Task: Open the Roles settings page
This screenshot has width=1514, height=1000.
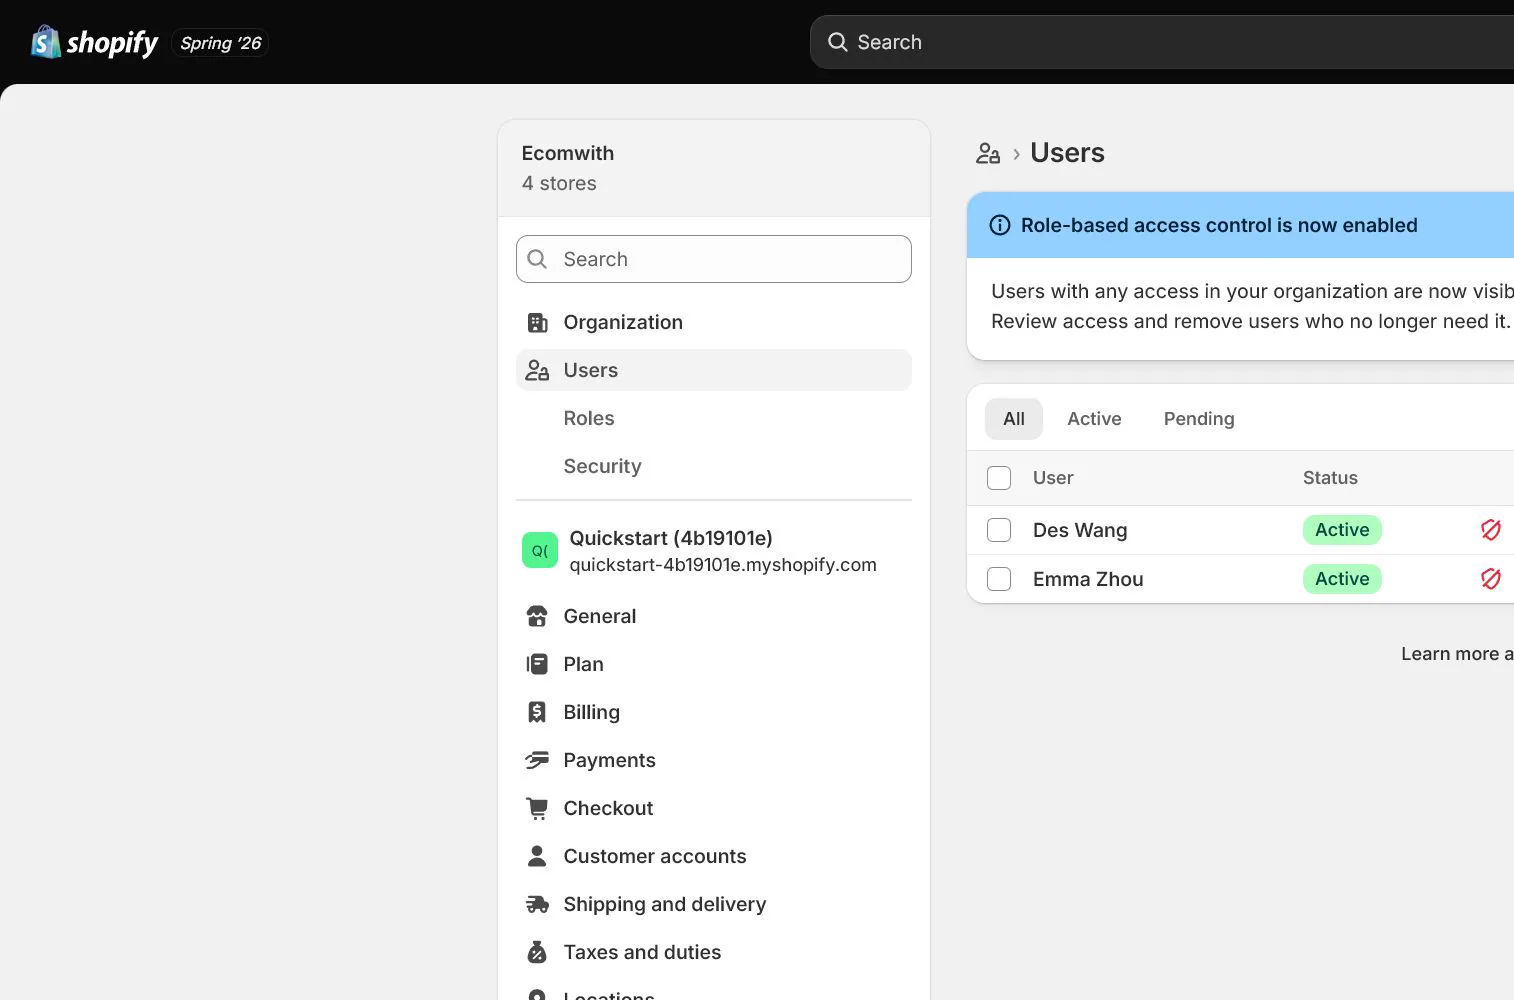Action: 714,418
